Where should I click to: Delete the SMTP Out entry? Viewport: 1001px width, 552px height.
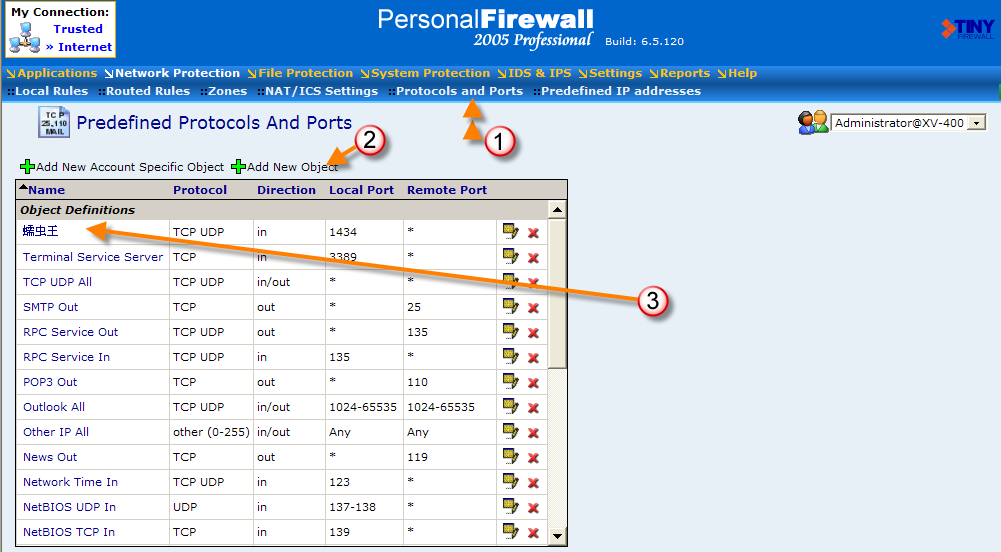(x=533, y=308)
